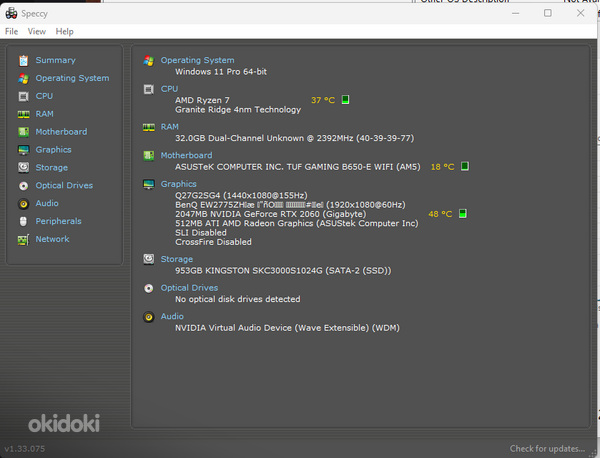Click the green temperature indicator next to 48 °C

(x=463, y=214)
